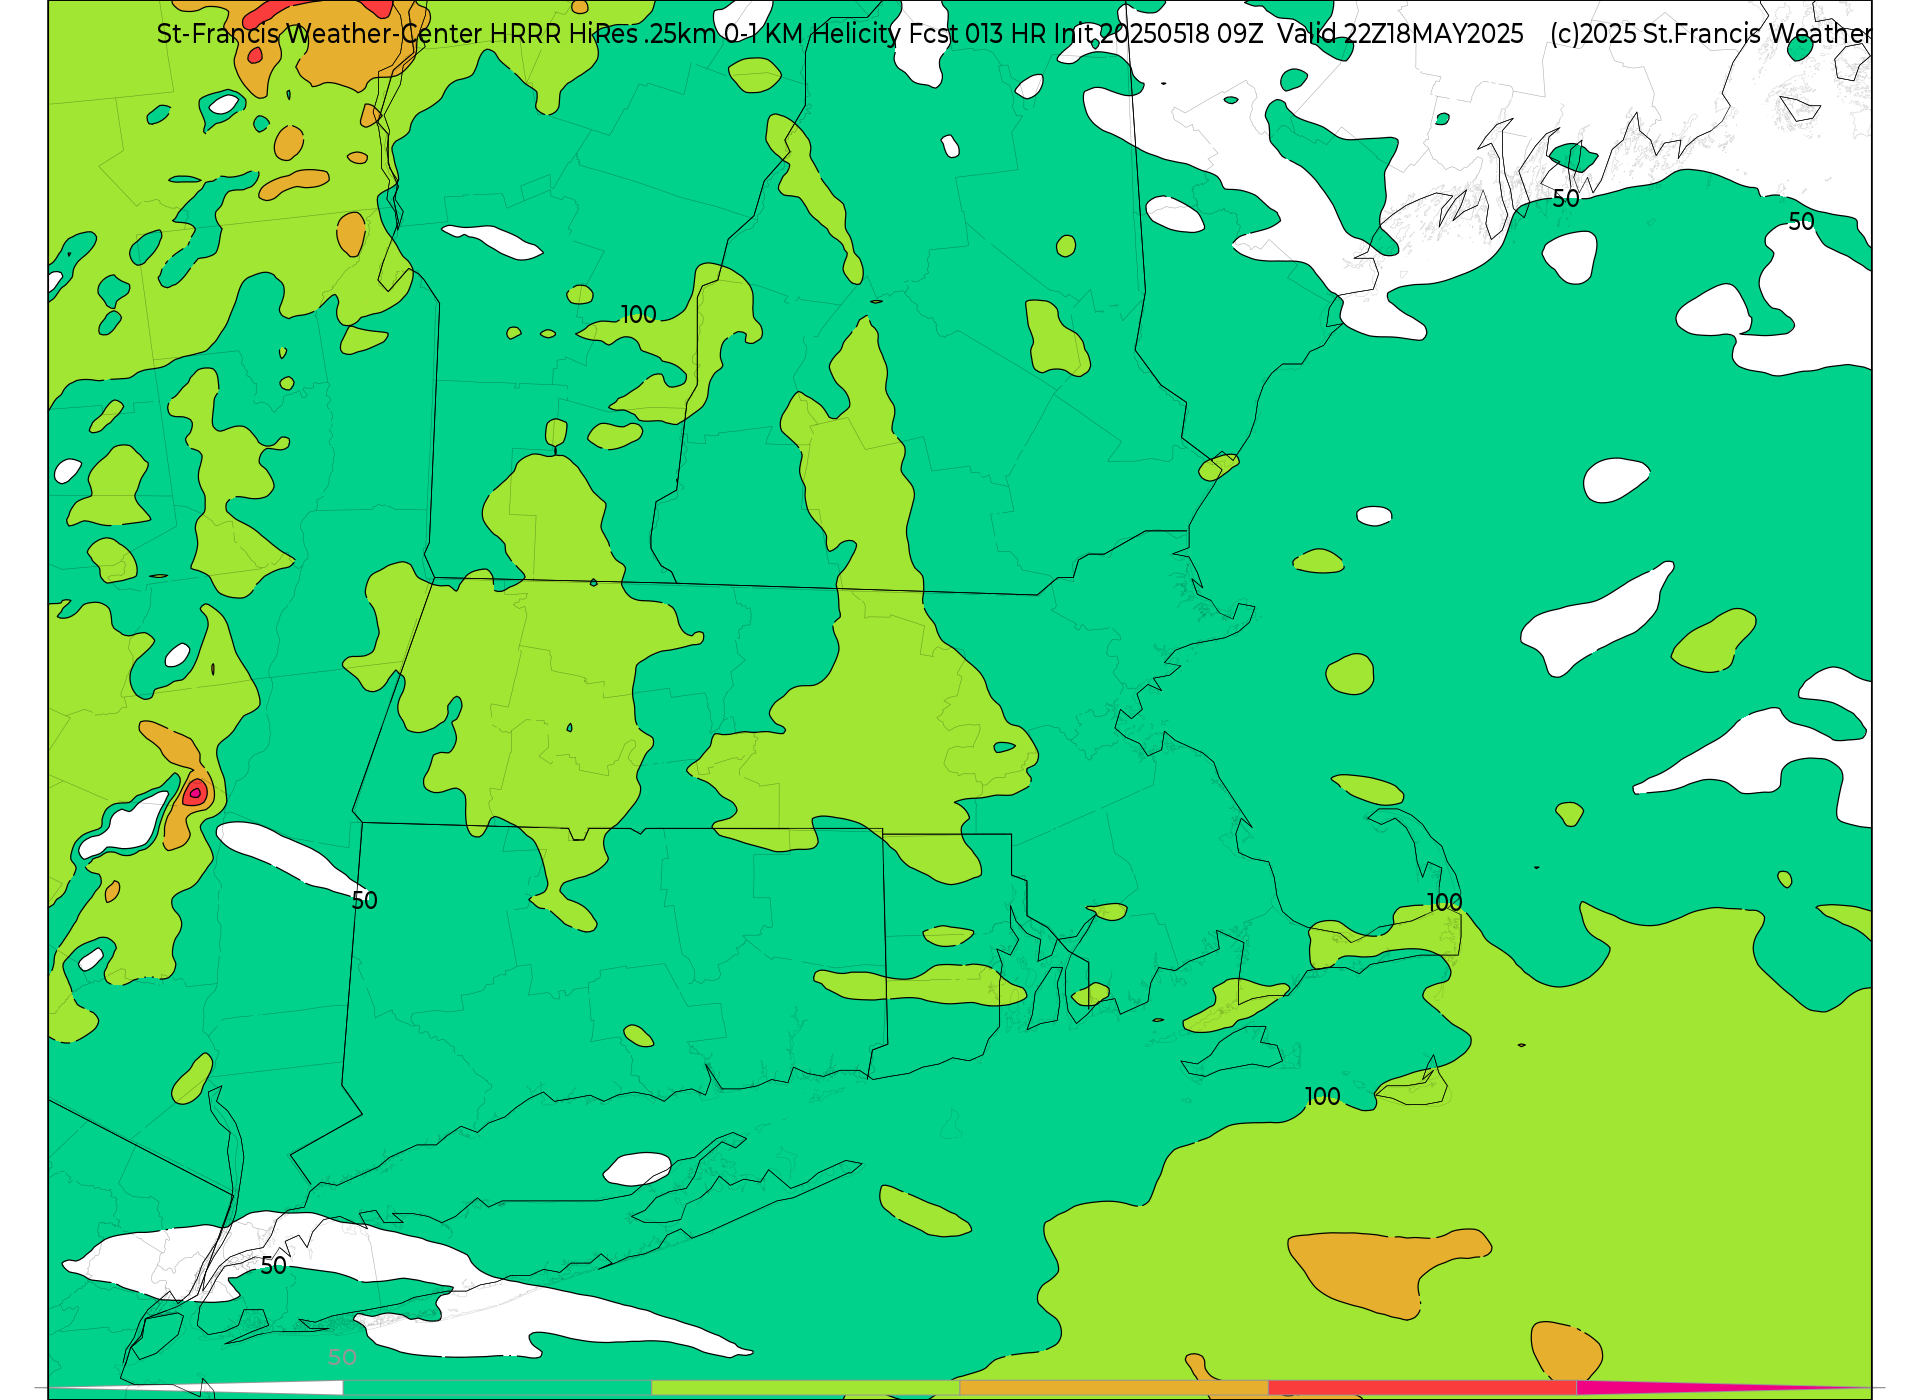Click the white segment of the color bar
Image resolution: width=1920 pixels, height=1400 pixels.
196,1387
